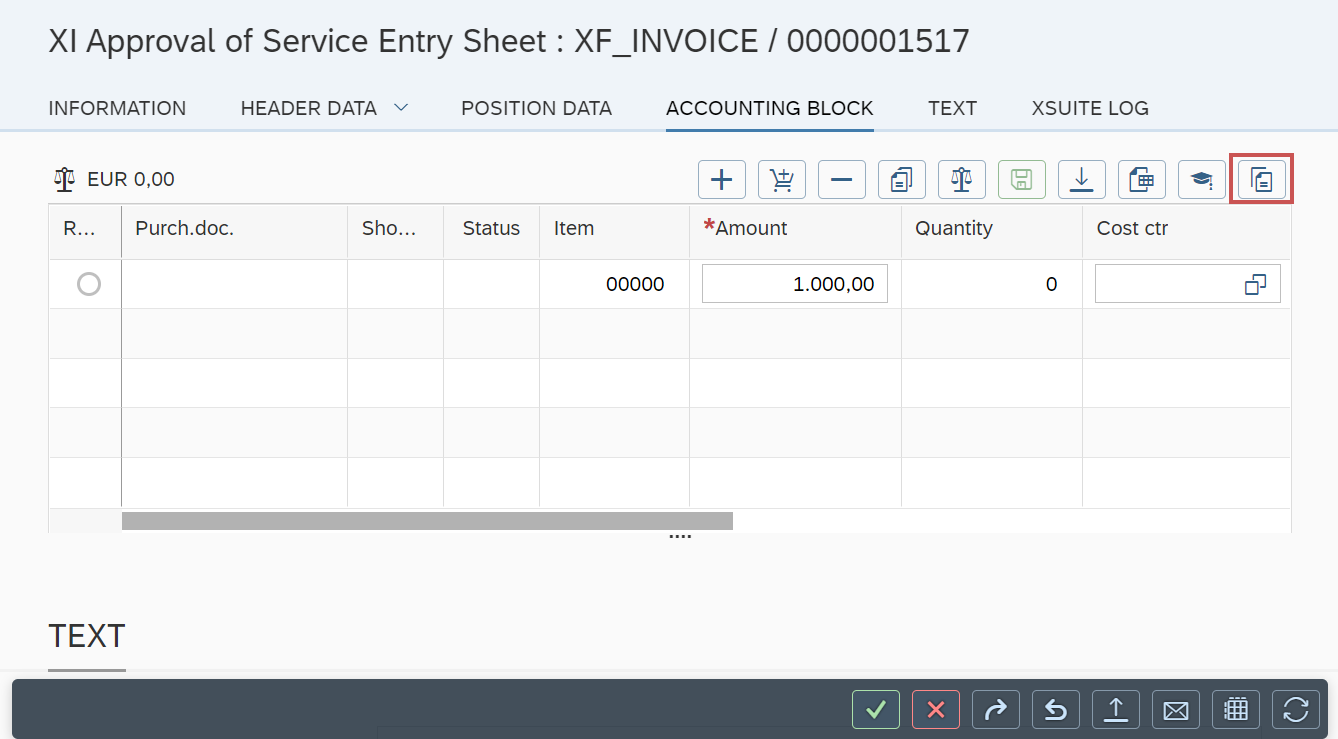1338x739 pixels.
Task: Reject using the red X button
Action: (936, 710)
